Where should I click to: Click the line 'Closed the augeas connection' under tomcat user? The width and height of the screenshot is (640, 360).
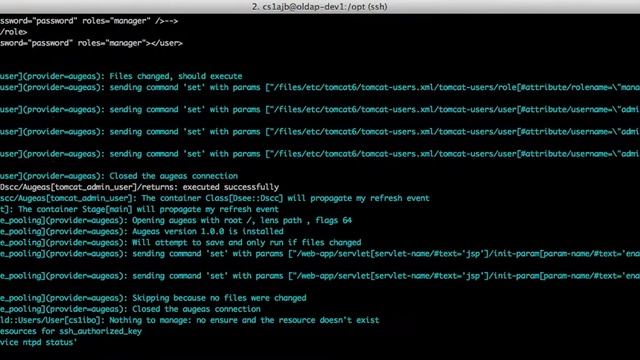click(173, 176)
